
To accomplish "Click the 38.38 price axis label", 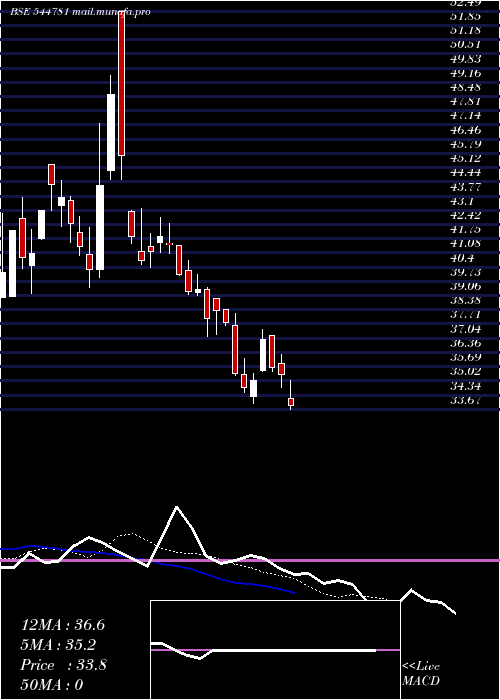I will 466,300.
